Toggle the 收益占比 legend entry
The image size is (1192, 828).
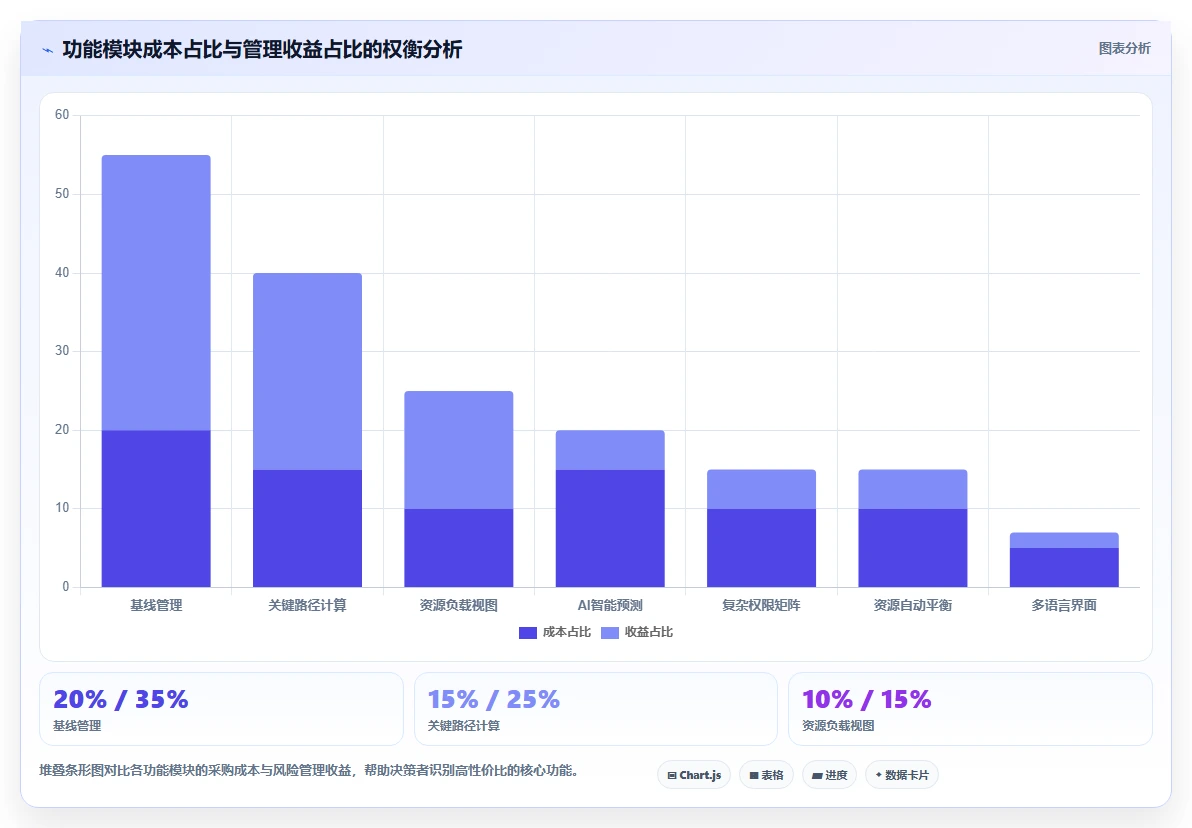[637, 632]
